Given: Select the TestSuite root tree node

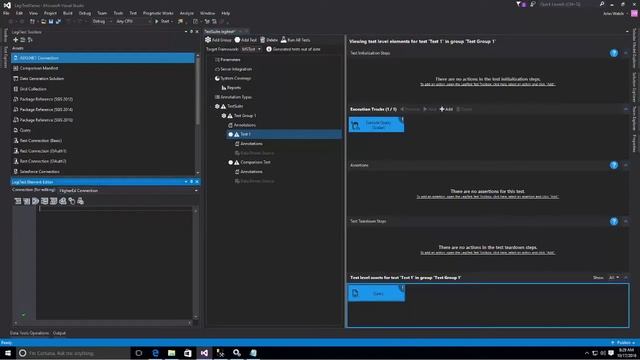Looking at the screenshot, I should pyautogui.click(x=235, y=106).
